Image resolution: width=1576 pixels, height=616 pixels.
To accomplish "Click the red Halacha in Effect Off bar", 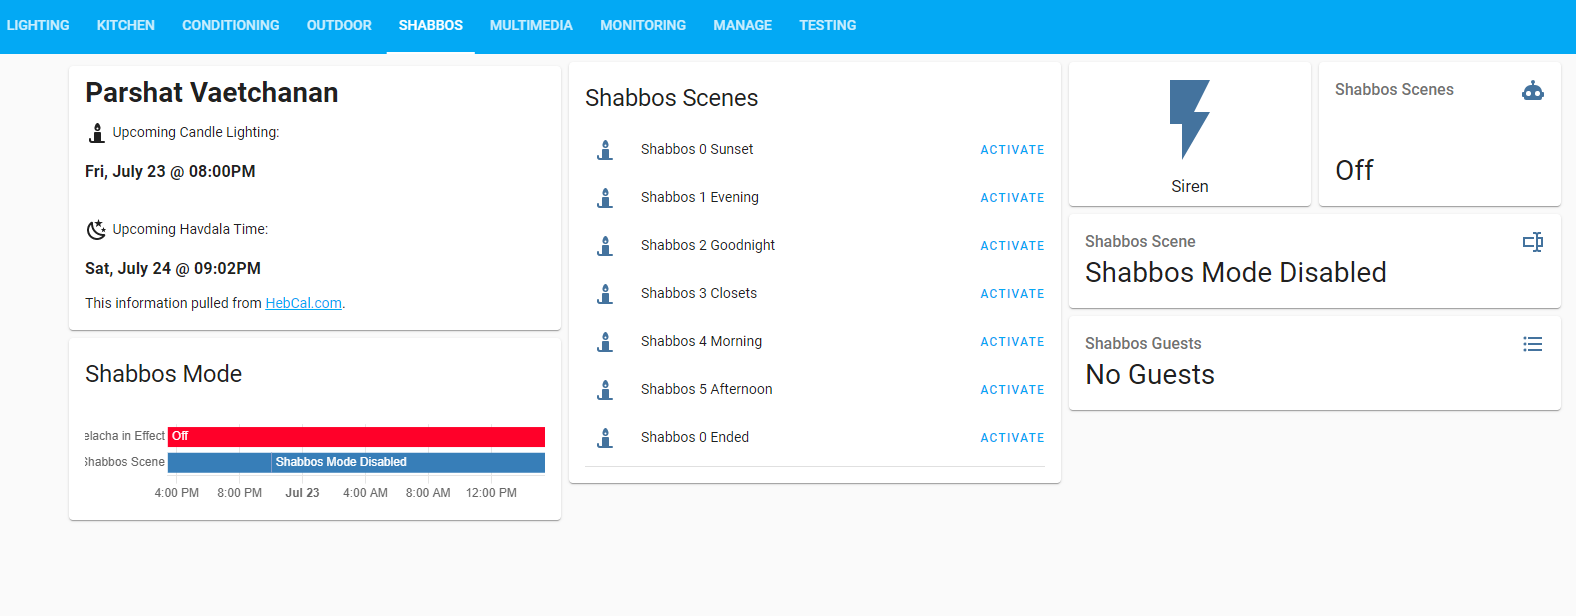I will (x=357, y=437).
